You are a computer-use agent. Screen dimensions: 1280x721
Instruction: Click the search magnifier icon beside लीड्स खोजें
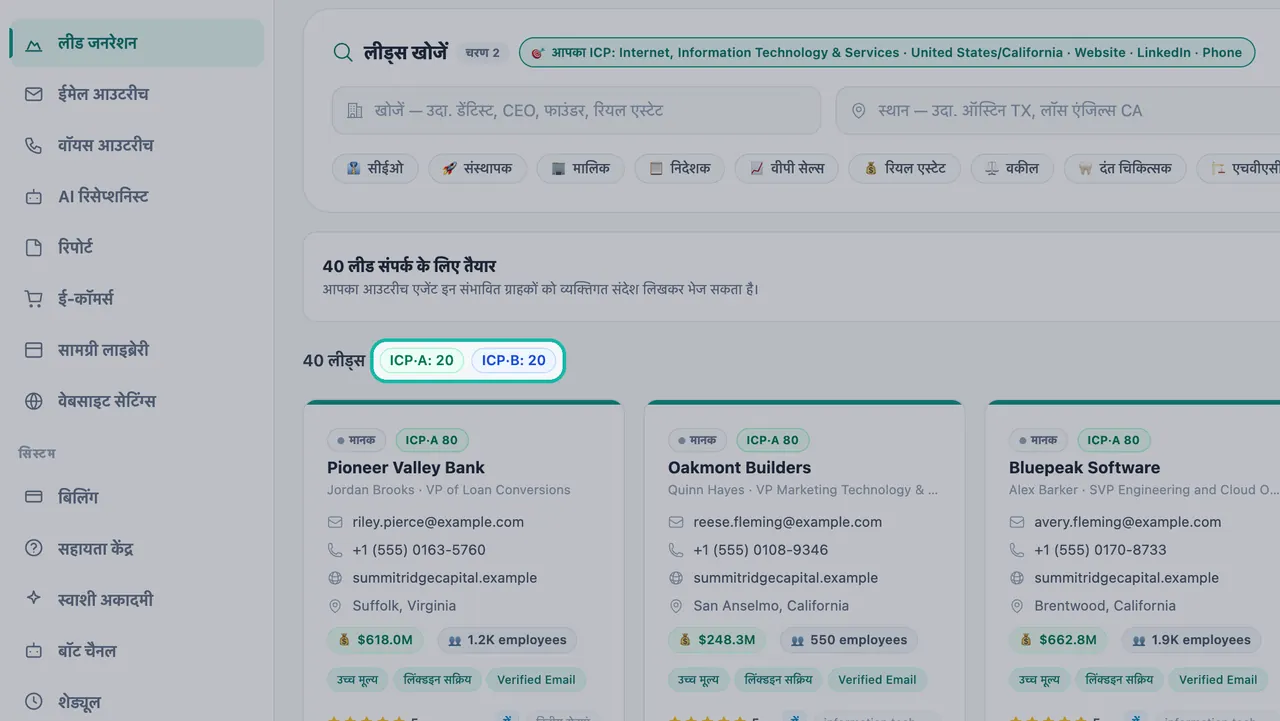tap(343, 53)
